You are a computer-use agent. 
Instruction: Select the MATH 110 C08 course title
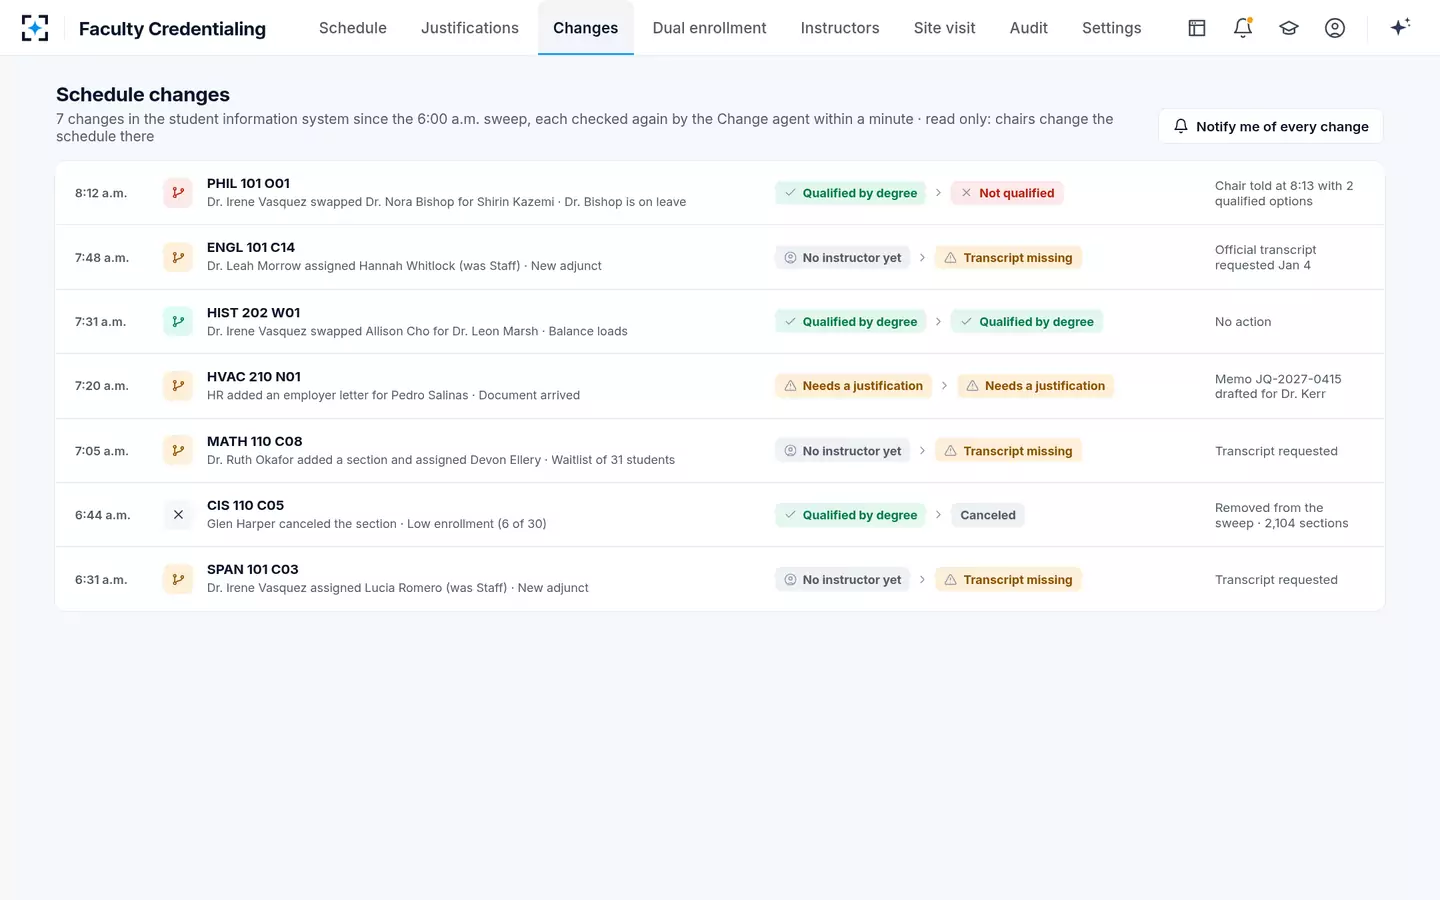pos(255,441)
